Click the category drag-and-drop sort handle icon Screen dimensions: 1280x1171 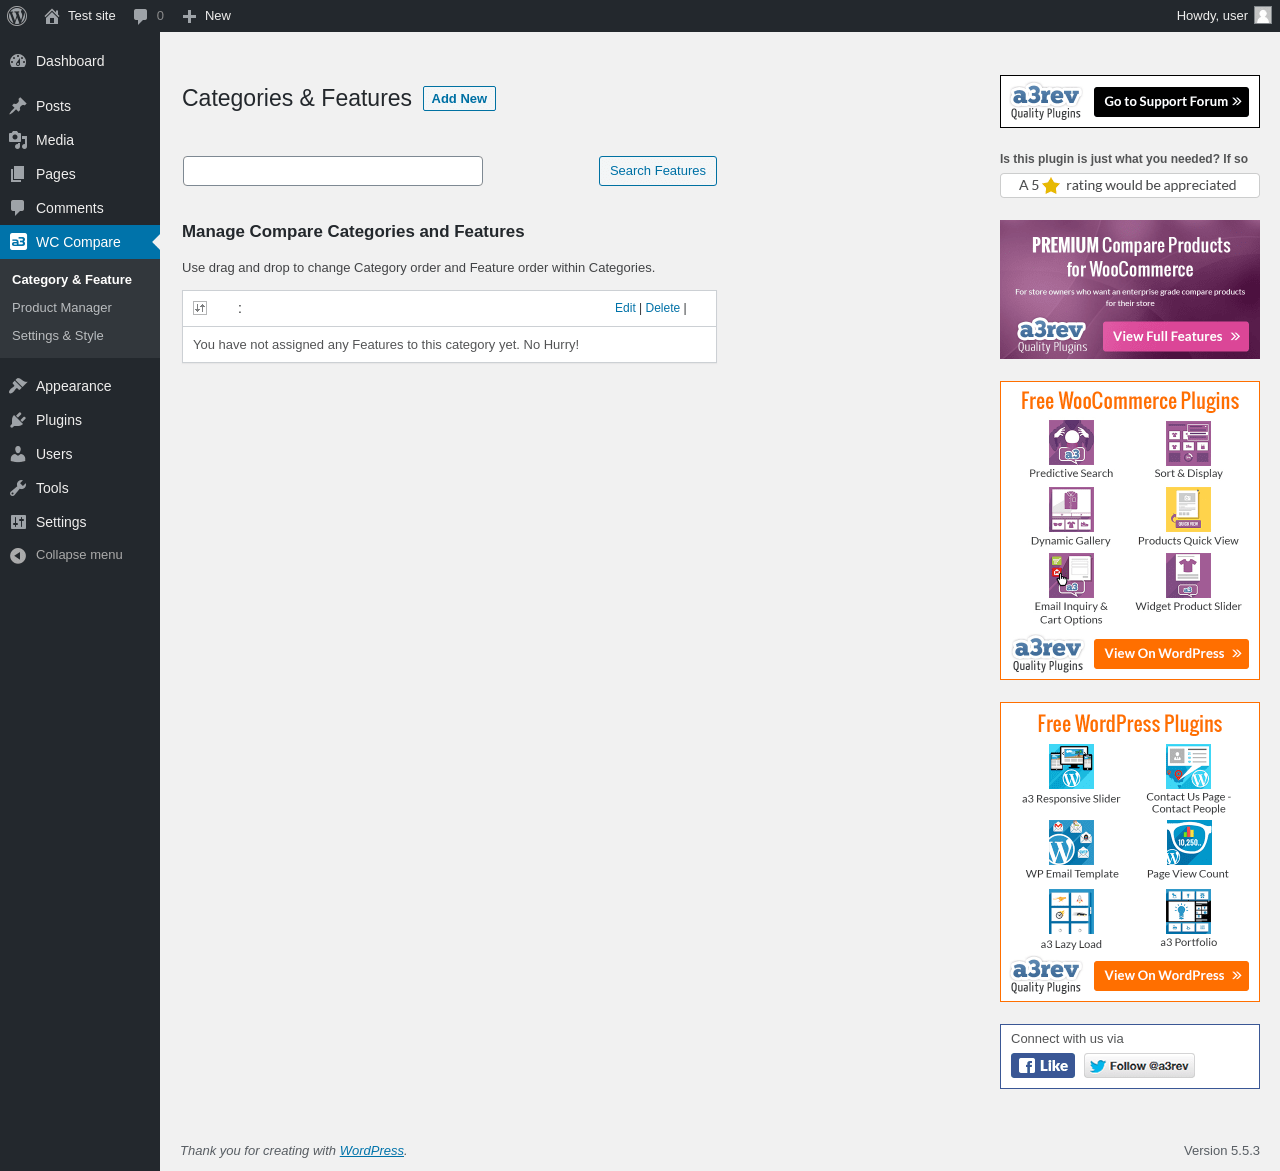(200, 308)
